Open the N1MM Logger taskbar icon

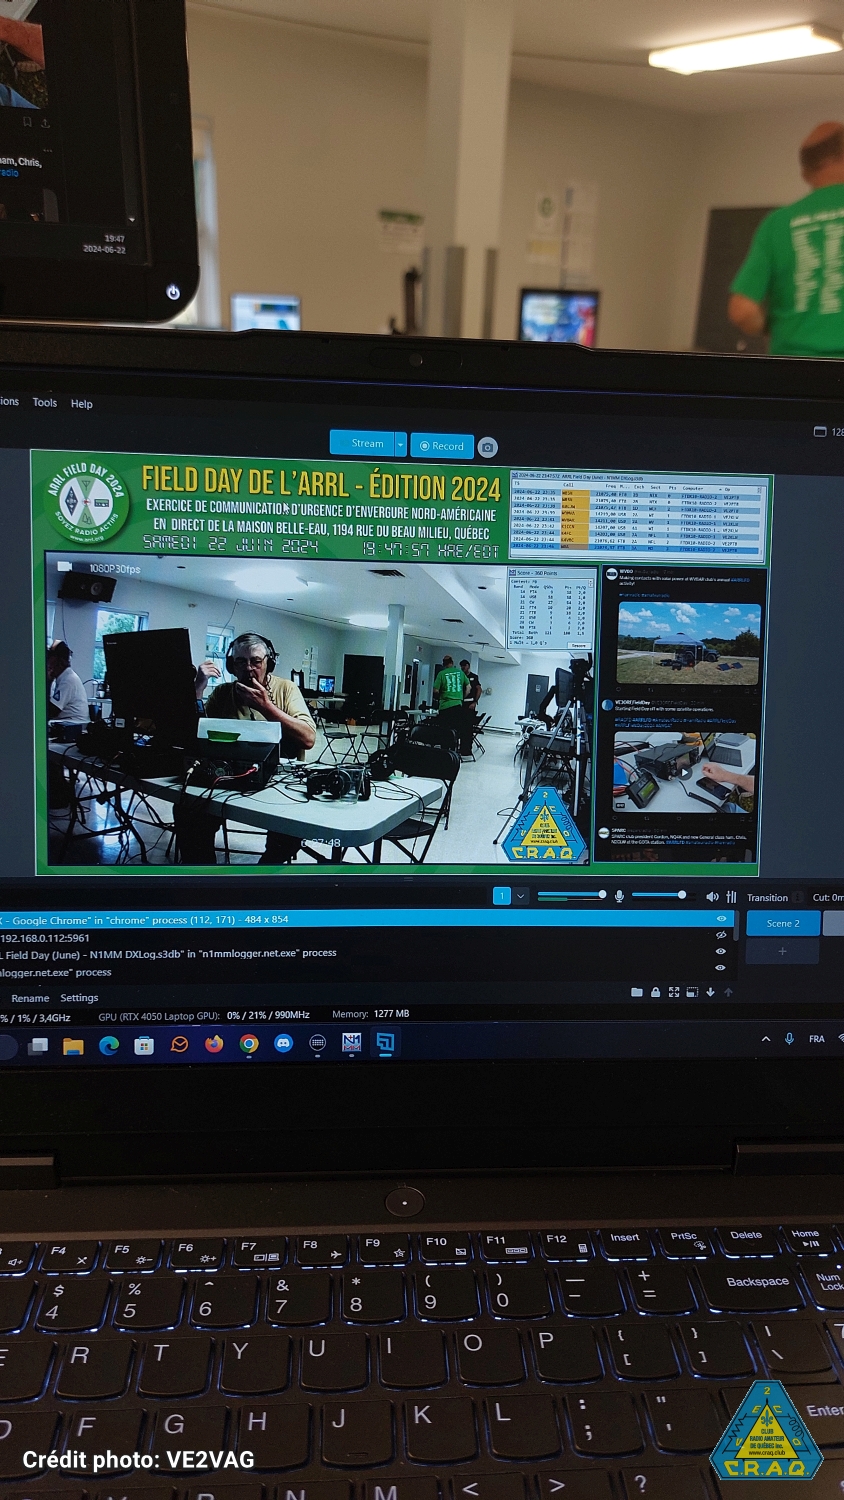[x=351, y=1043]
